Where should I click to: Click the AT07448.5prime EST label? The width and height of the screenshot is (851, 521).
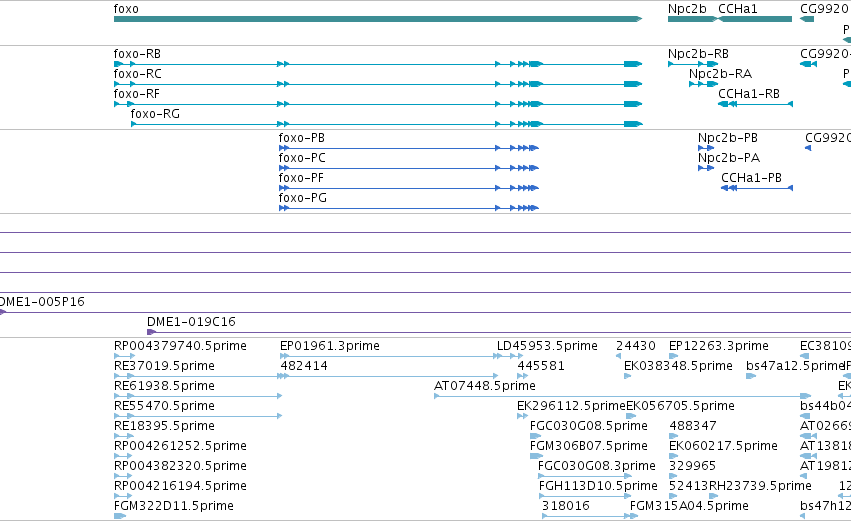(485, 386)
